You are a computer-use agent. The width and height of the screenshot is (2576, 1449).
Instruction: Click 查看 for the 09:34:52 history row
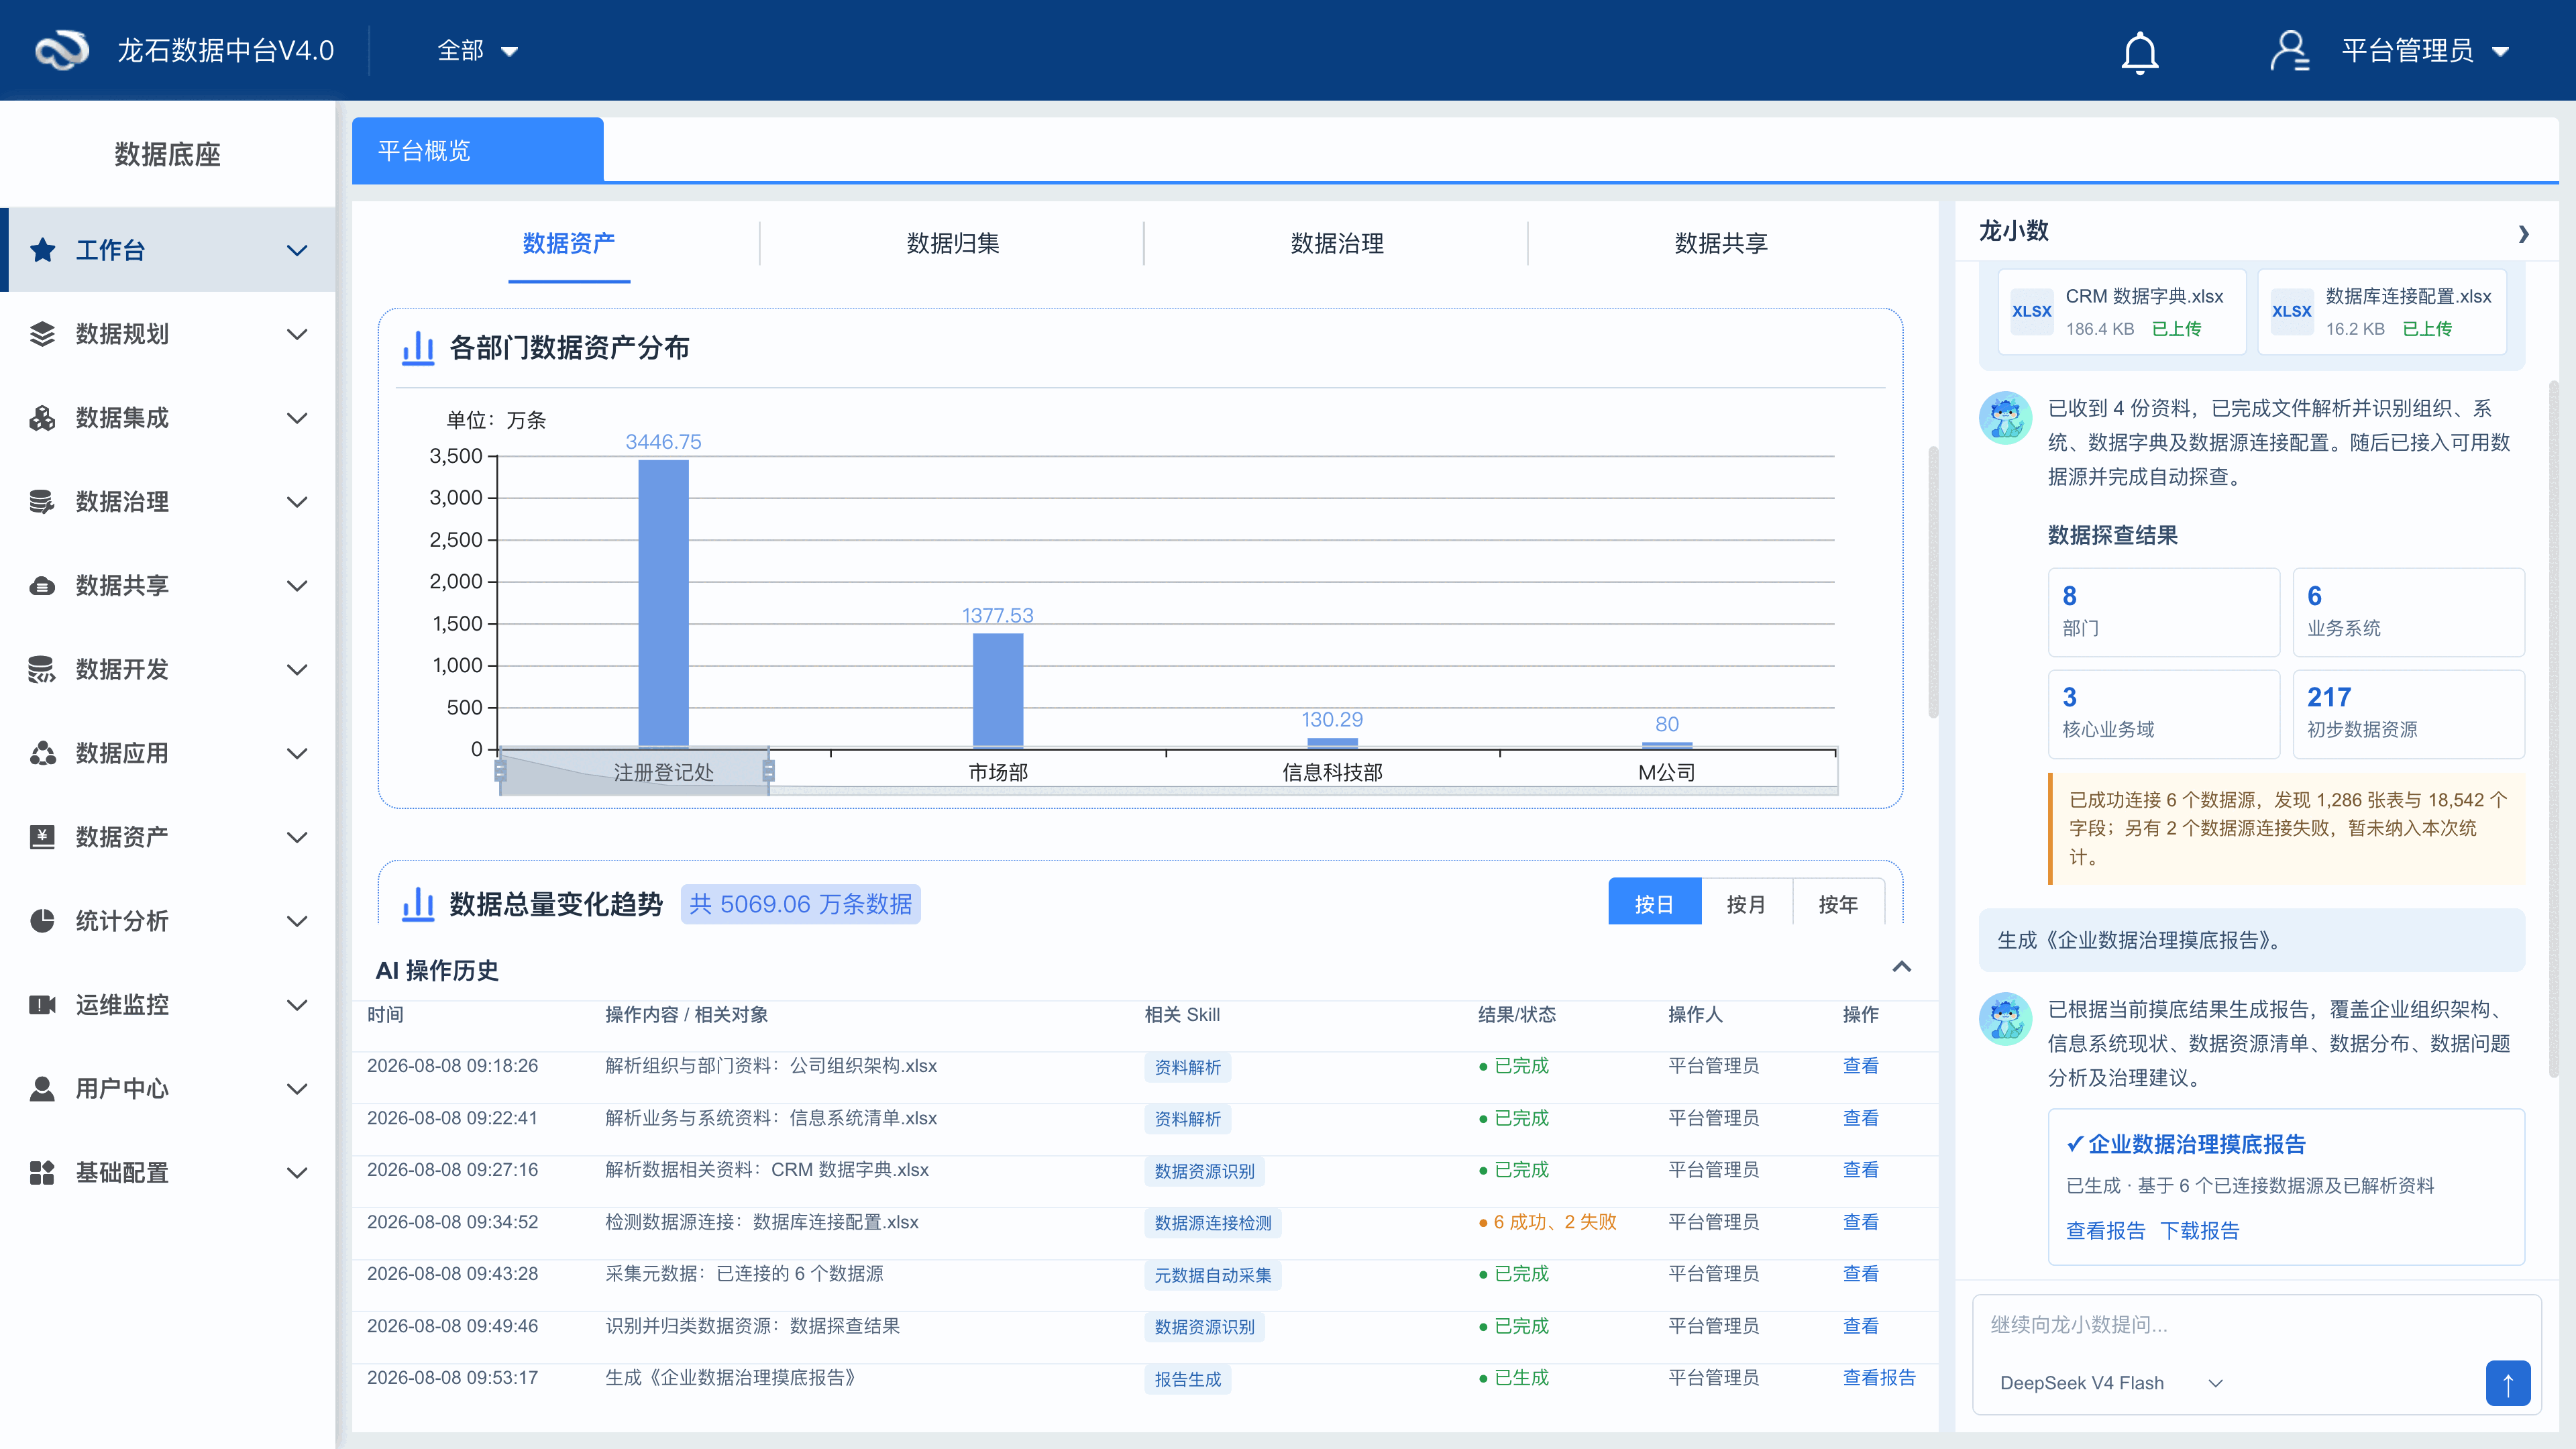tap(1860, 1222)
